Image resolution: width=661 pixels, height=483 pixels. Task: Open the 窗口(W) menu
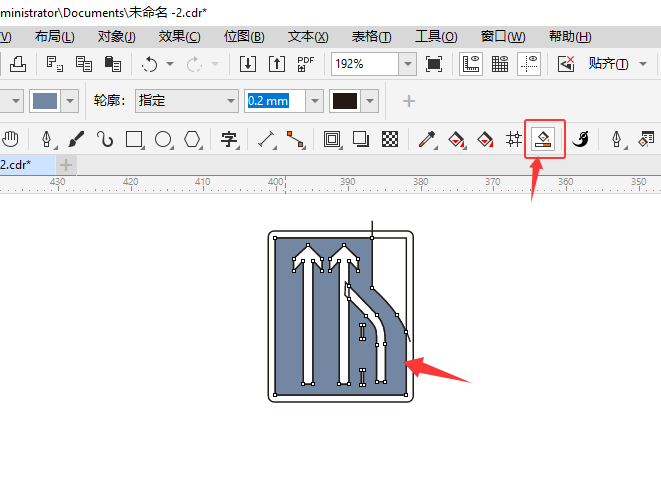point(503,37)
